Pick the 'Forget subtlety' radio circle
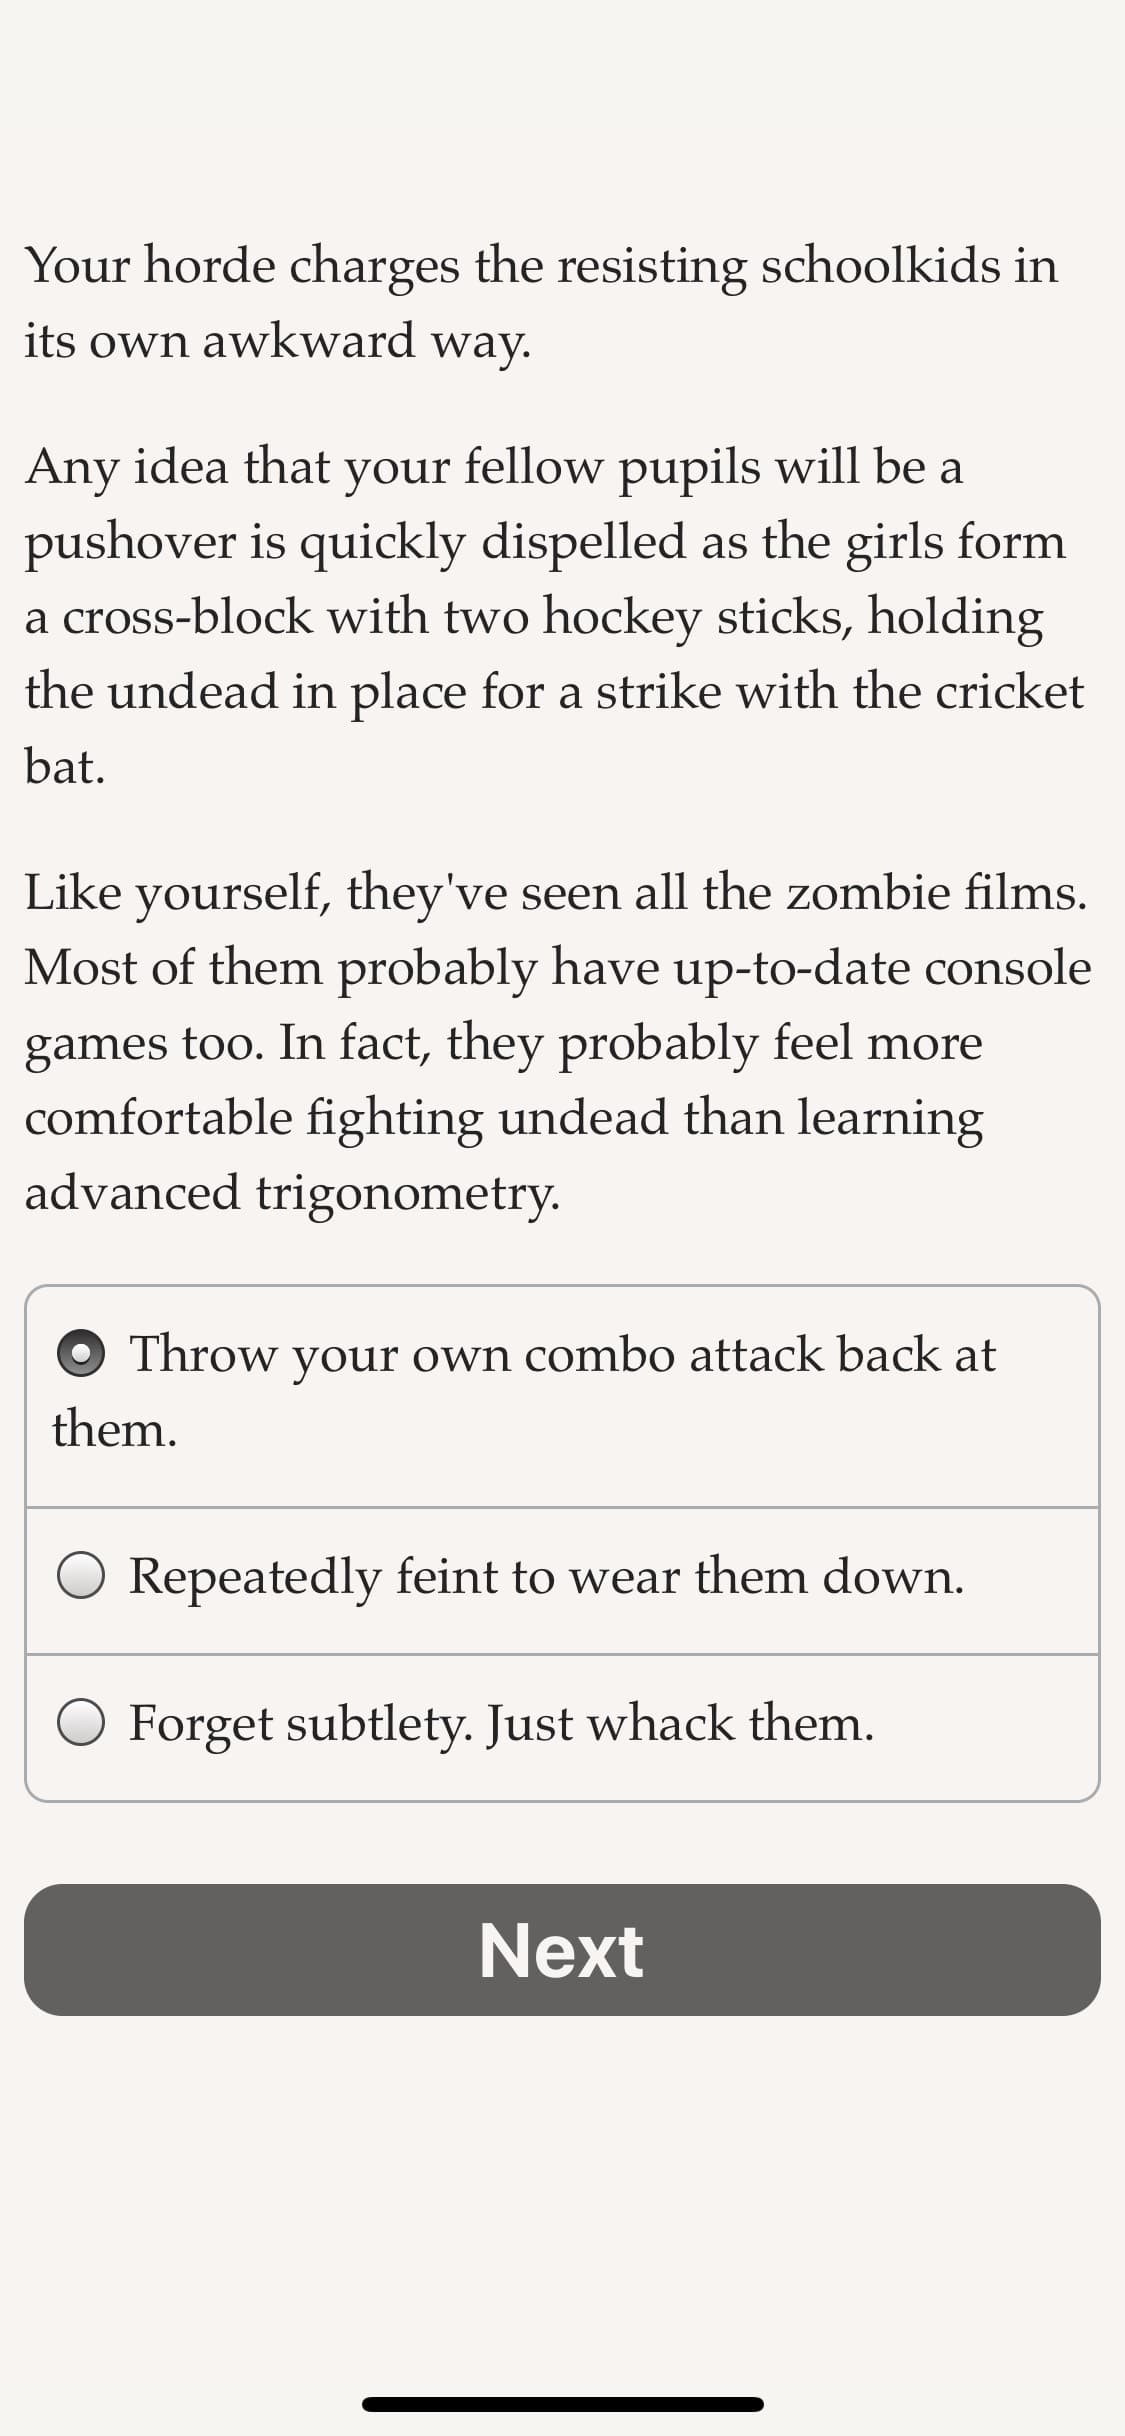This screenshot has height=2436, width=1125. point(81,1723)
